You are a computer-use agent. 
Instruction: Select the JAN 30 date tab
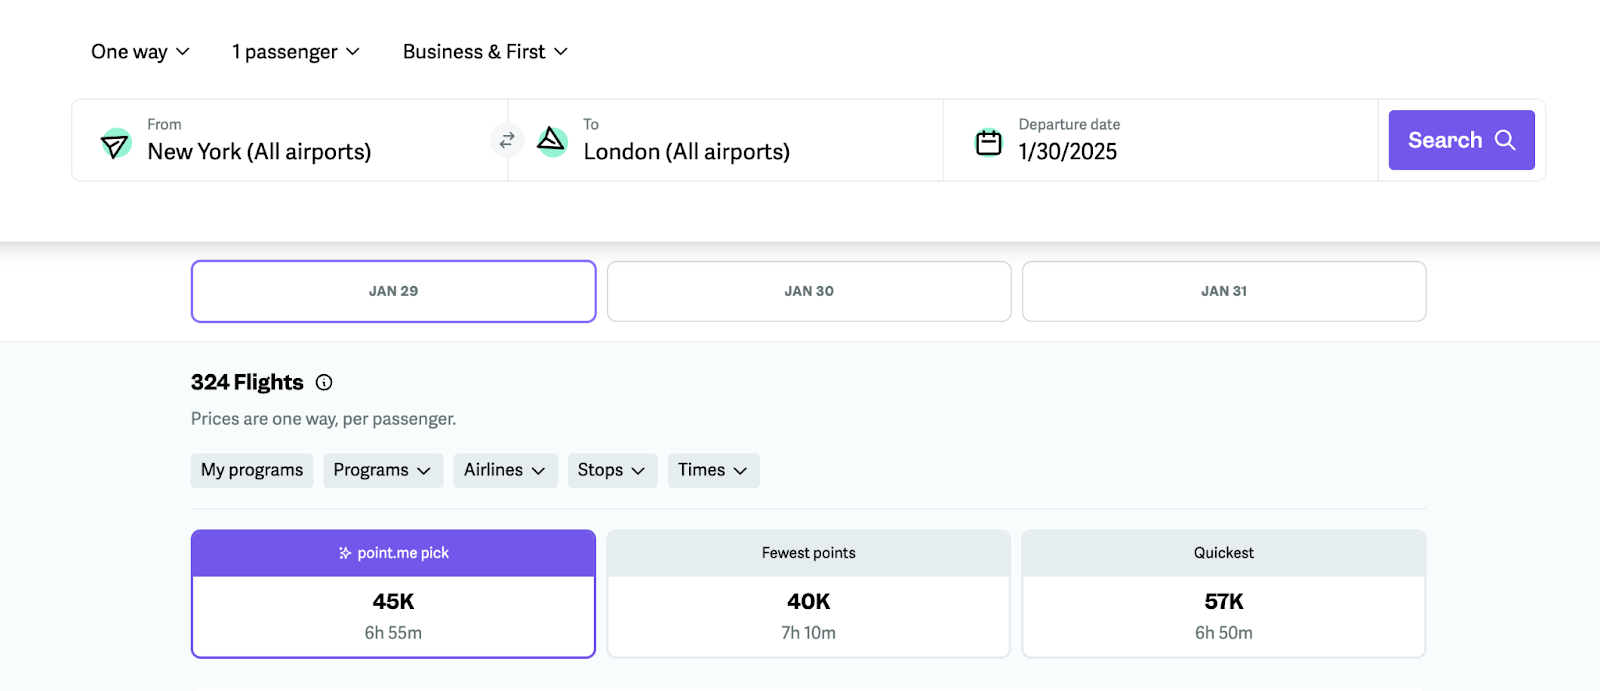click(809, 291)
